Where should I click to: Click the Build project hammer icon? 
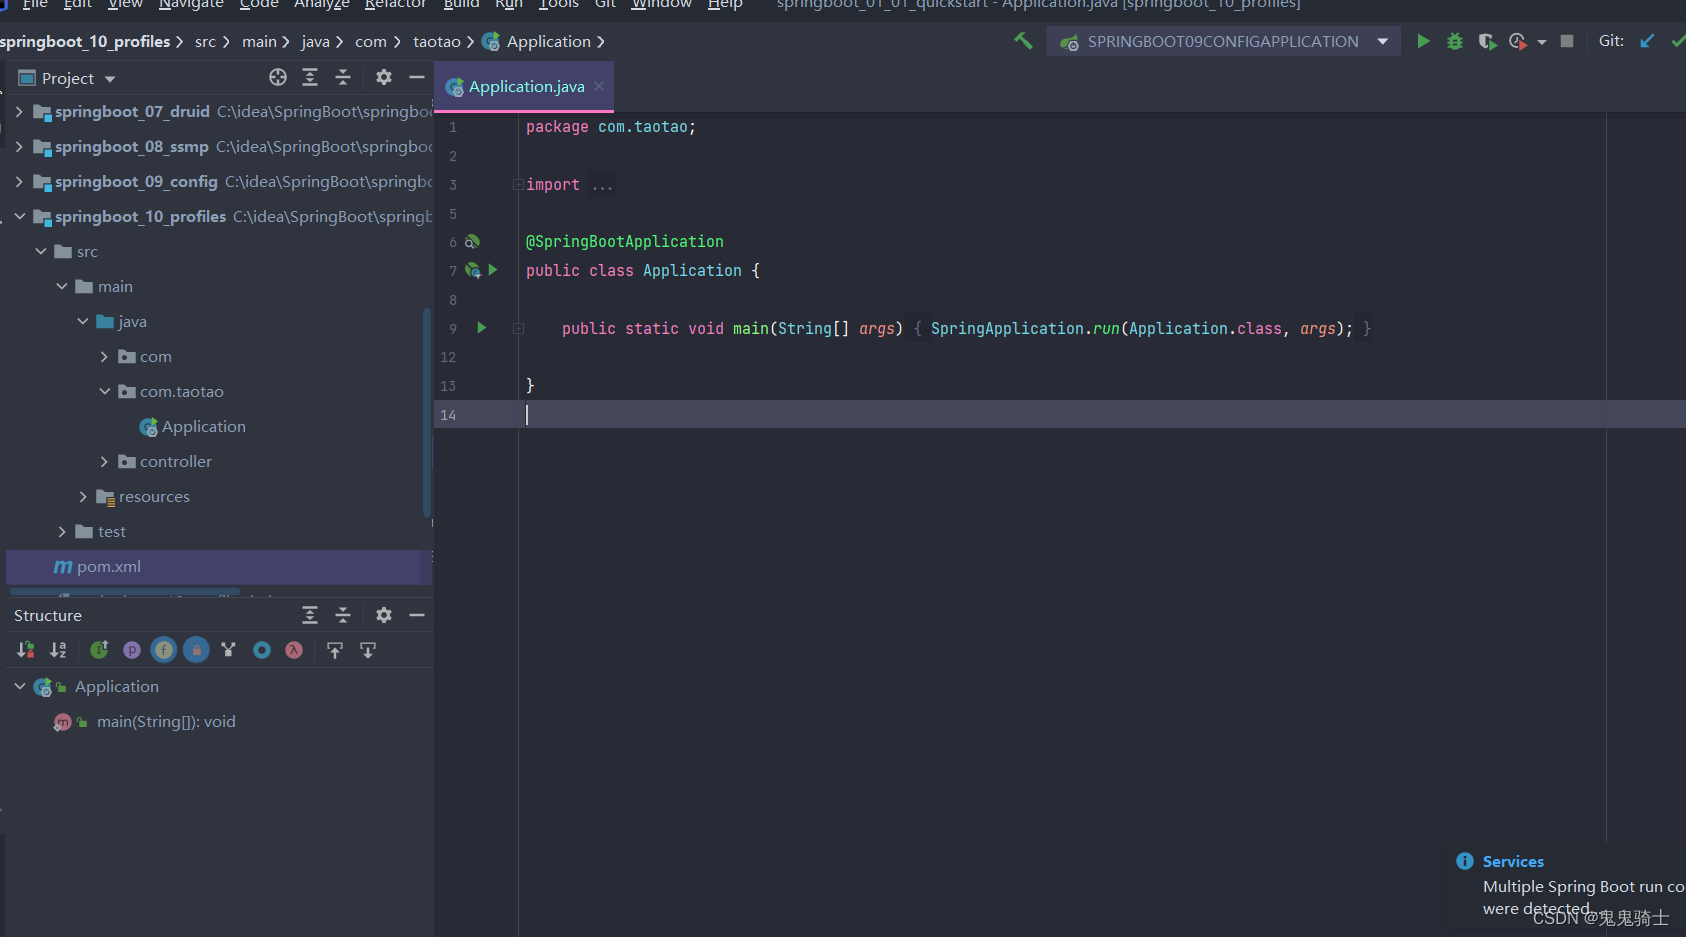(x=1023, y=41)
